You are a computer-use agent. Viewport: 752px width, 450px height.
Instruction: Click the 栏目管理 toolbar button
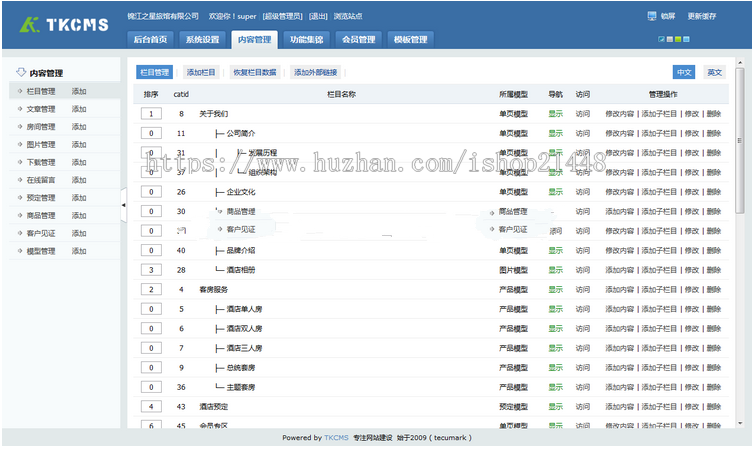154,72
